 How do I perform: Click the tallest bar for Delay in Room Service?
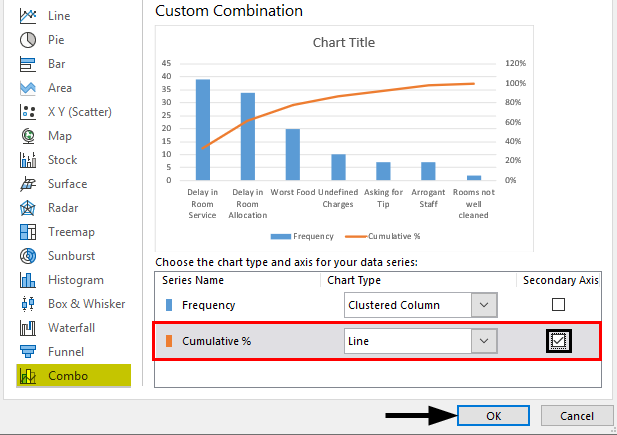coord(203,130)
